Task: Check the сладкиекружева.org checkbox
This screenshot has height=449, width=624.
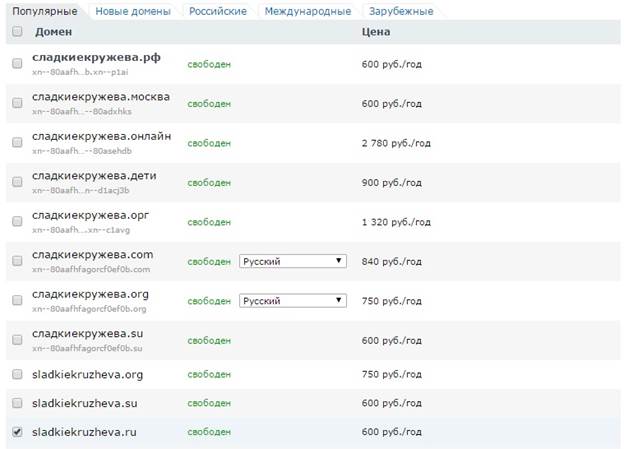Action: [x=17, y=300]
